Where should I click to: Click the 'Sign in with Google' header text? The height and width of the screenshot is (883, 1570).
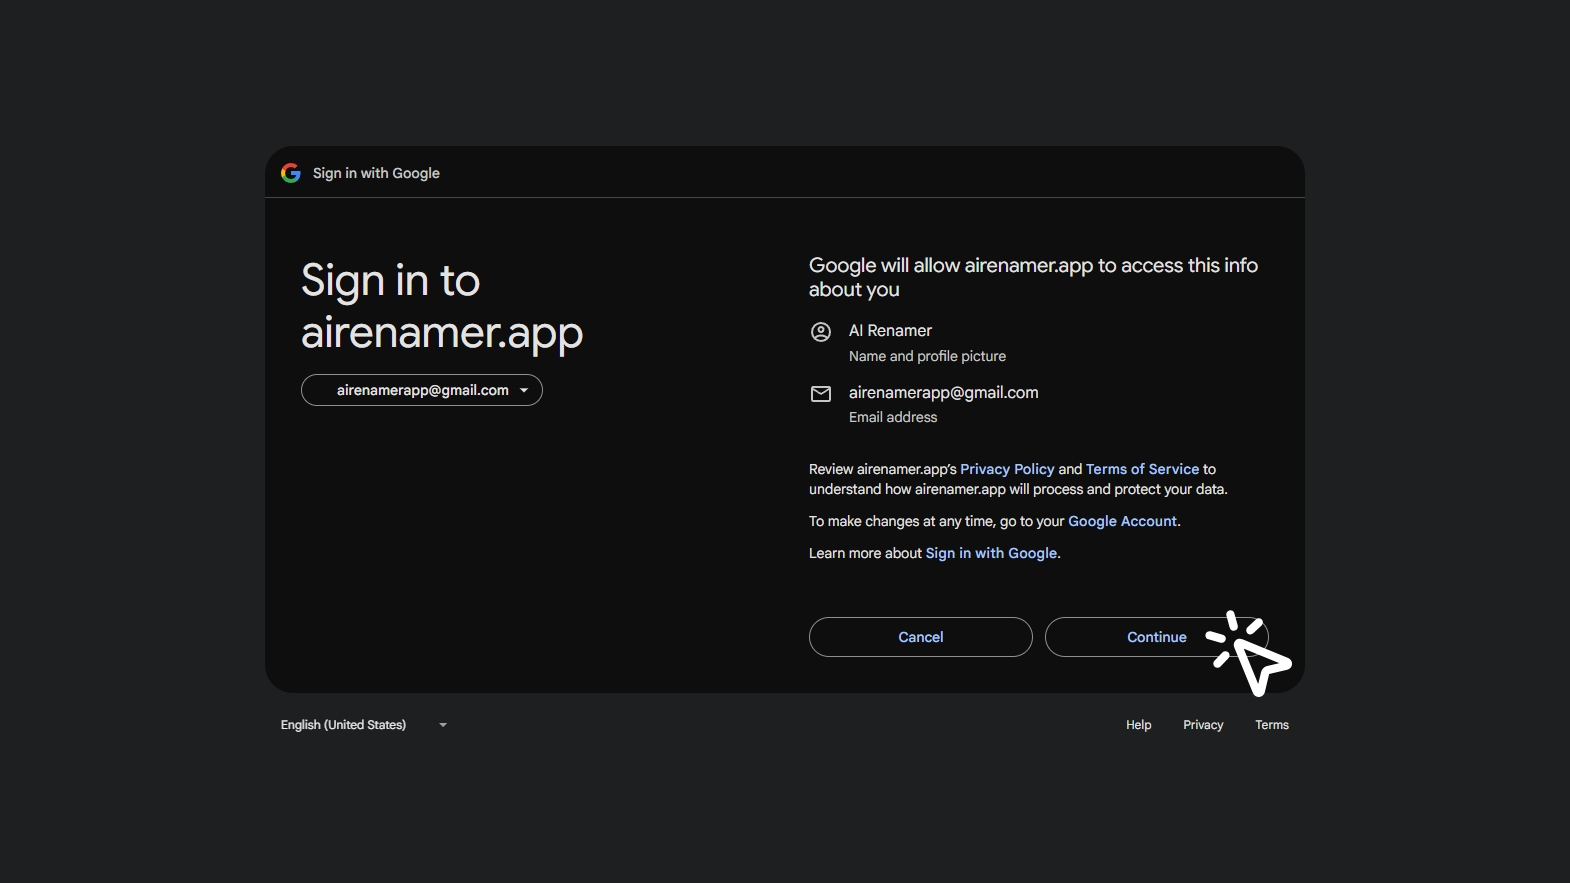(376, 173)
